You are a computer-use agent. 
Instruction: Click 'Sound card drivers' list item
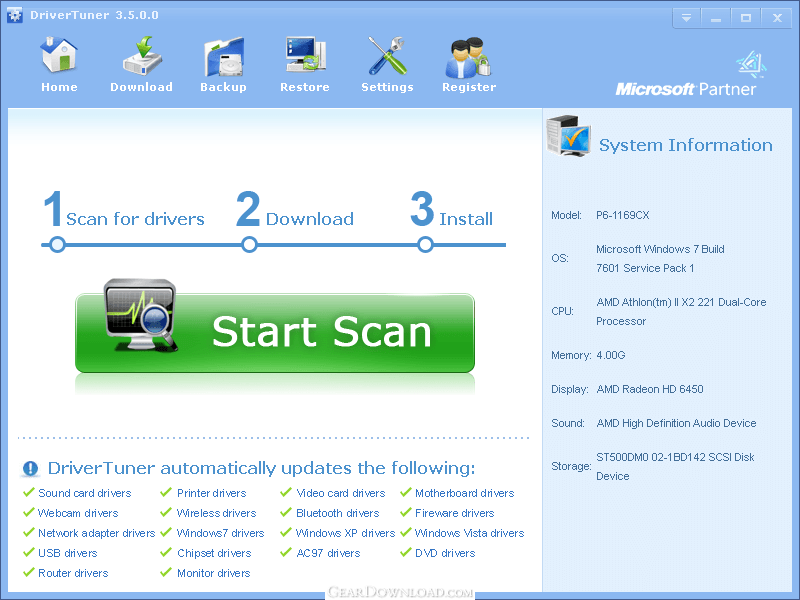[85, 493]
